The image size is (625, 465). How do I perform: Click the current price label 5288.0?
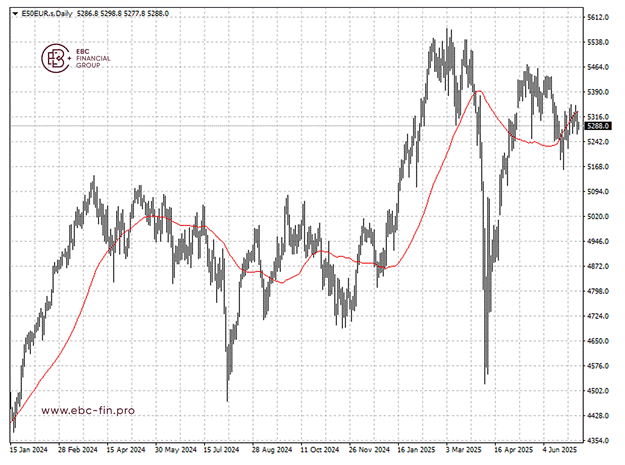click(598, 126)
